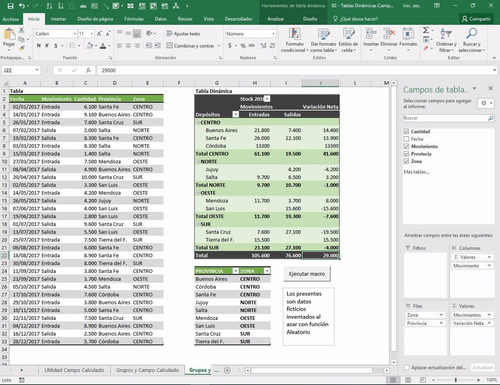Increase font size with the larger A
This screenshot has width=500, height=385.
click(99, 34)
